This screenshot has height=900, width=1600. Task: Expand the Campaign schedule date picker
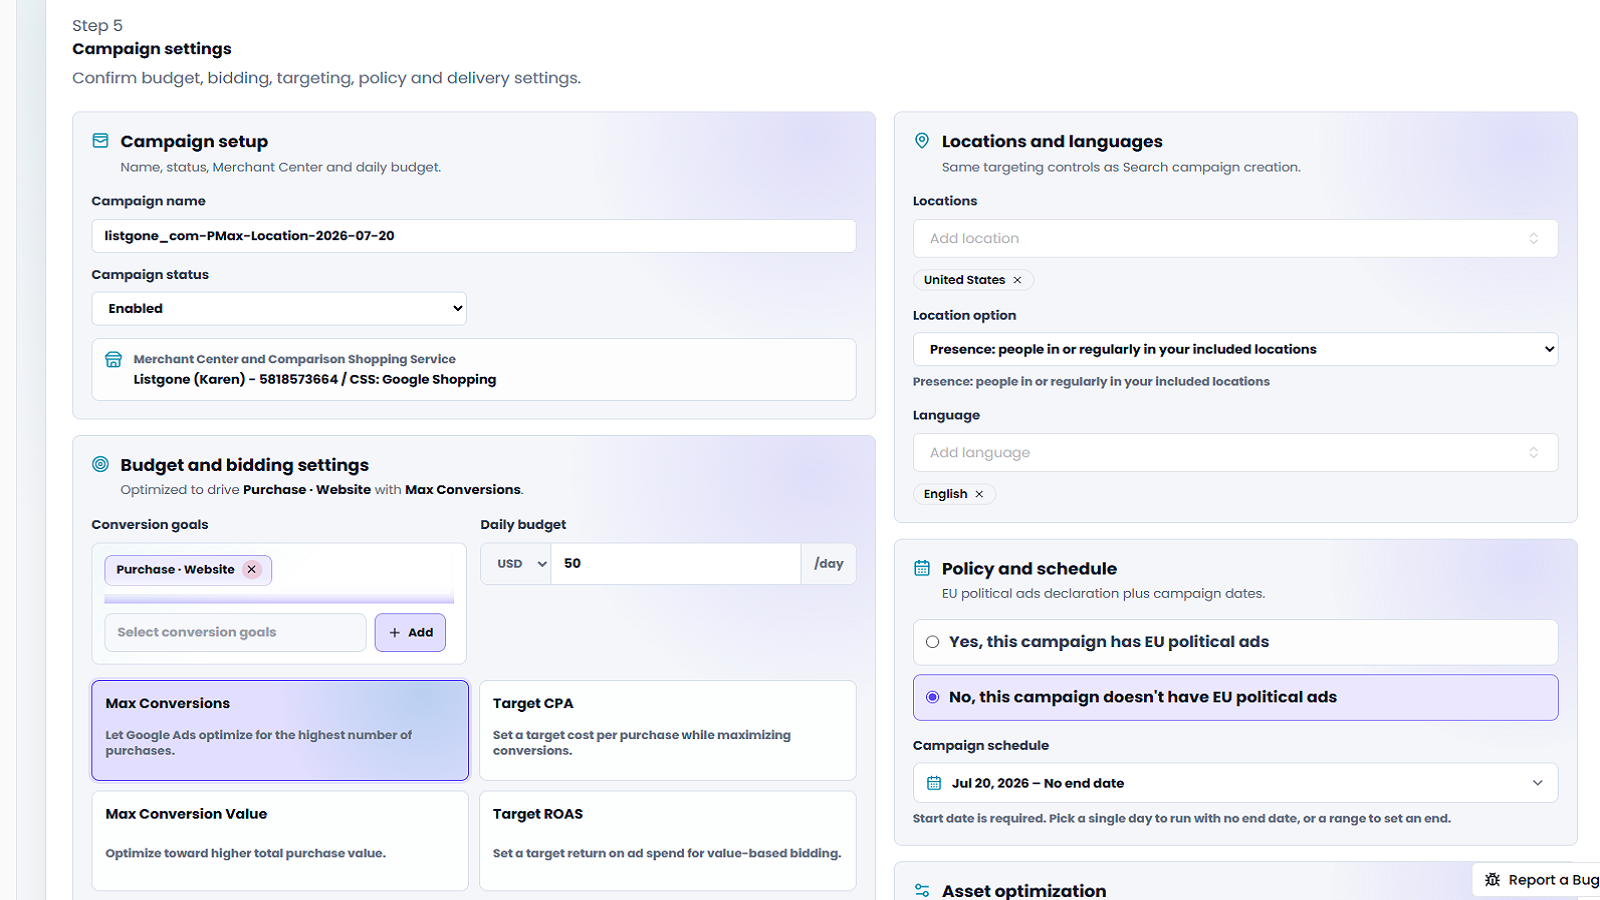tap(1235, 783)
